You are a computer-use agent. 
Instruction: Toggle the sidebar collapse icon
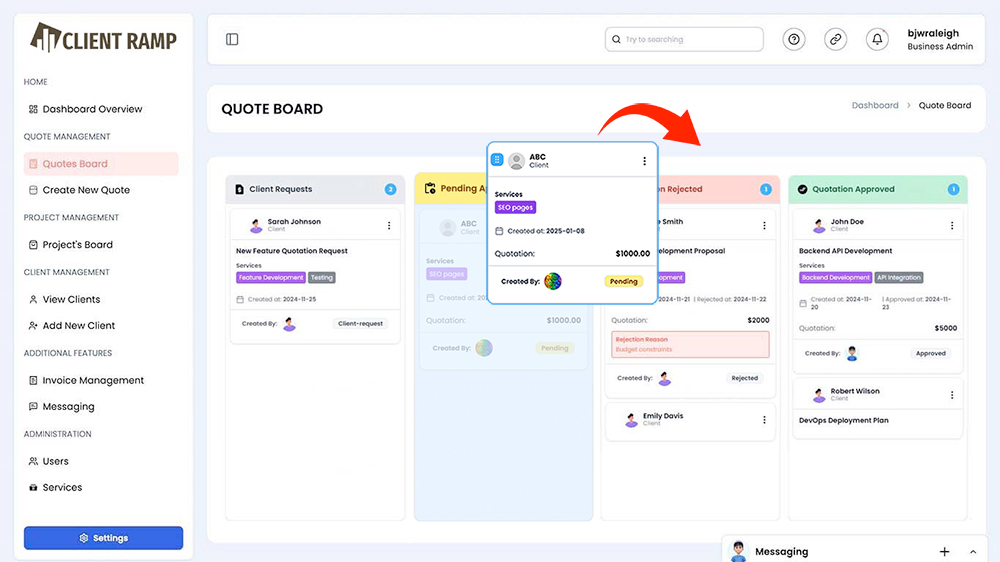pos(232,40)
